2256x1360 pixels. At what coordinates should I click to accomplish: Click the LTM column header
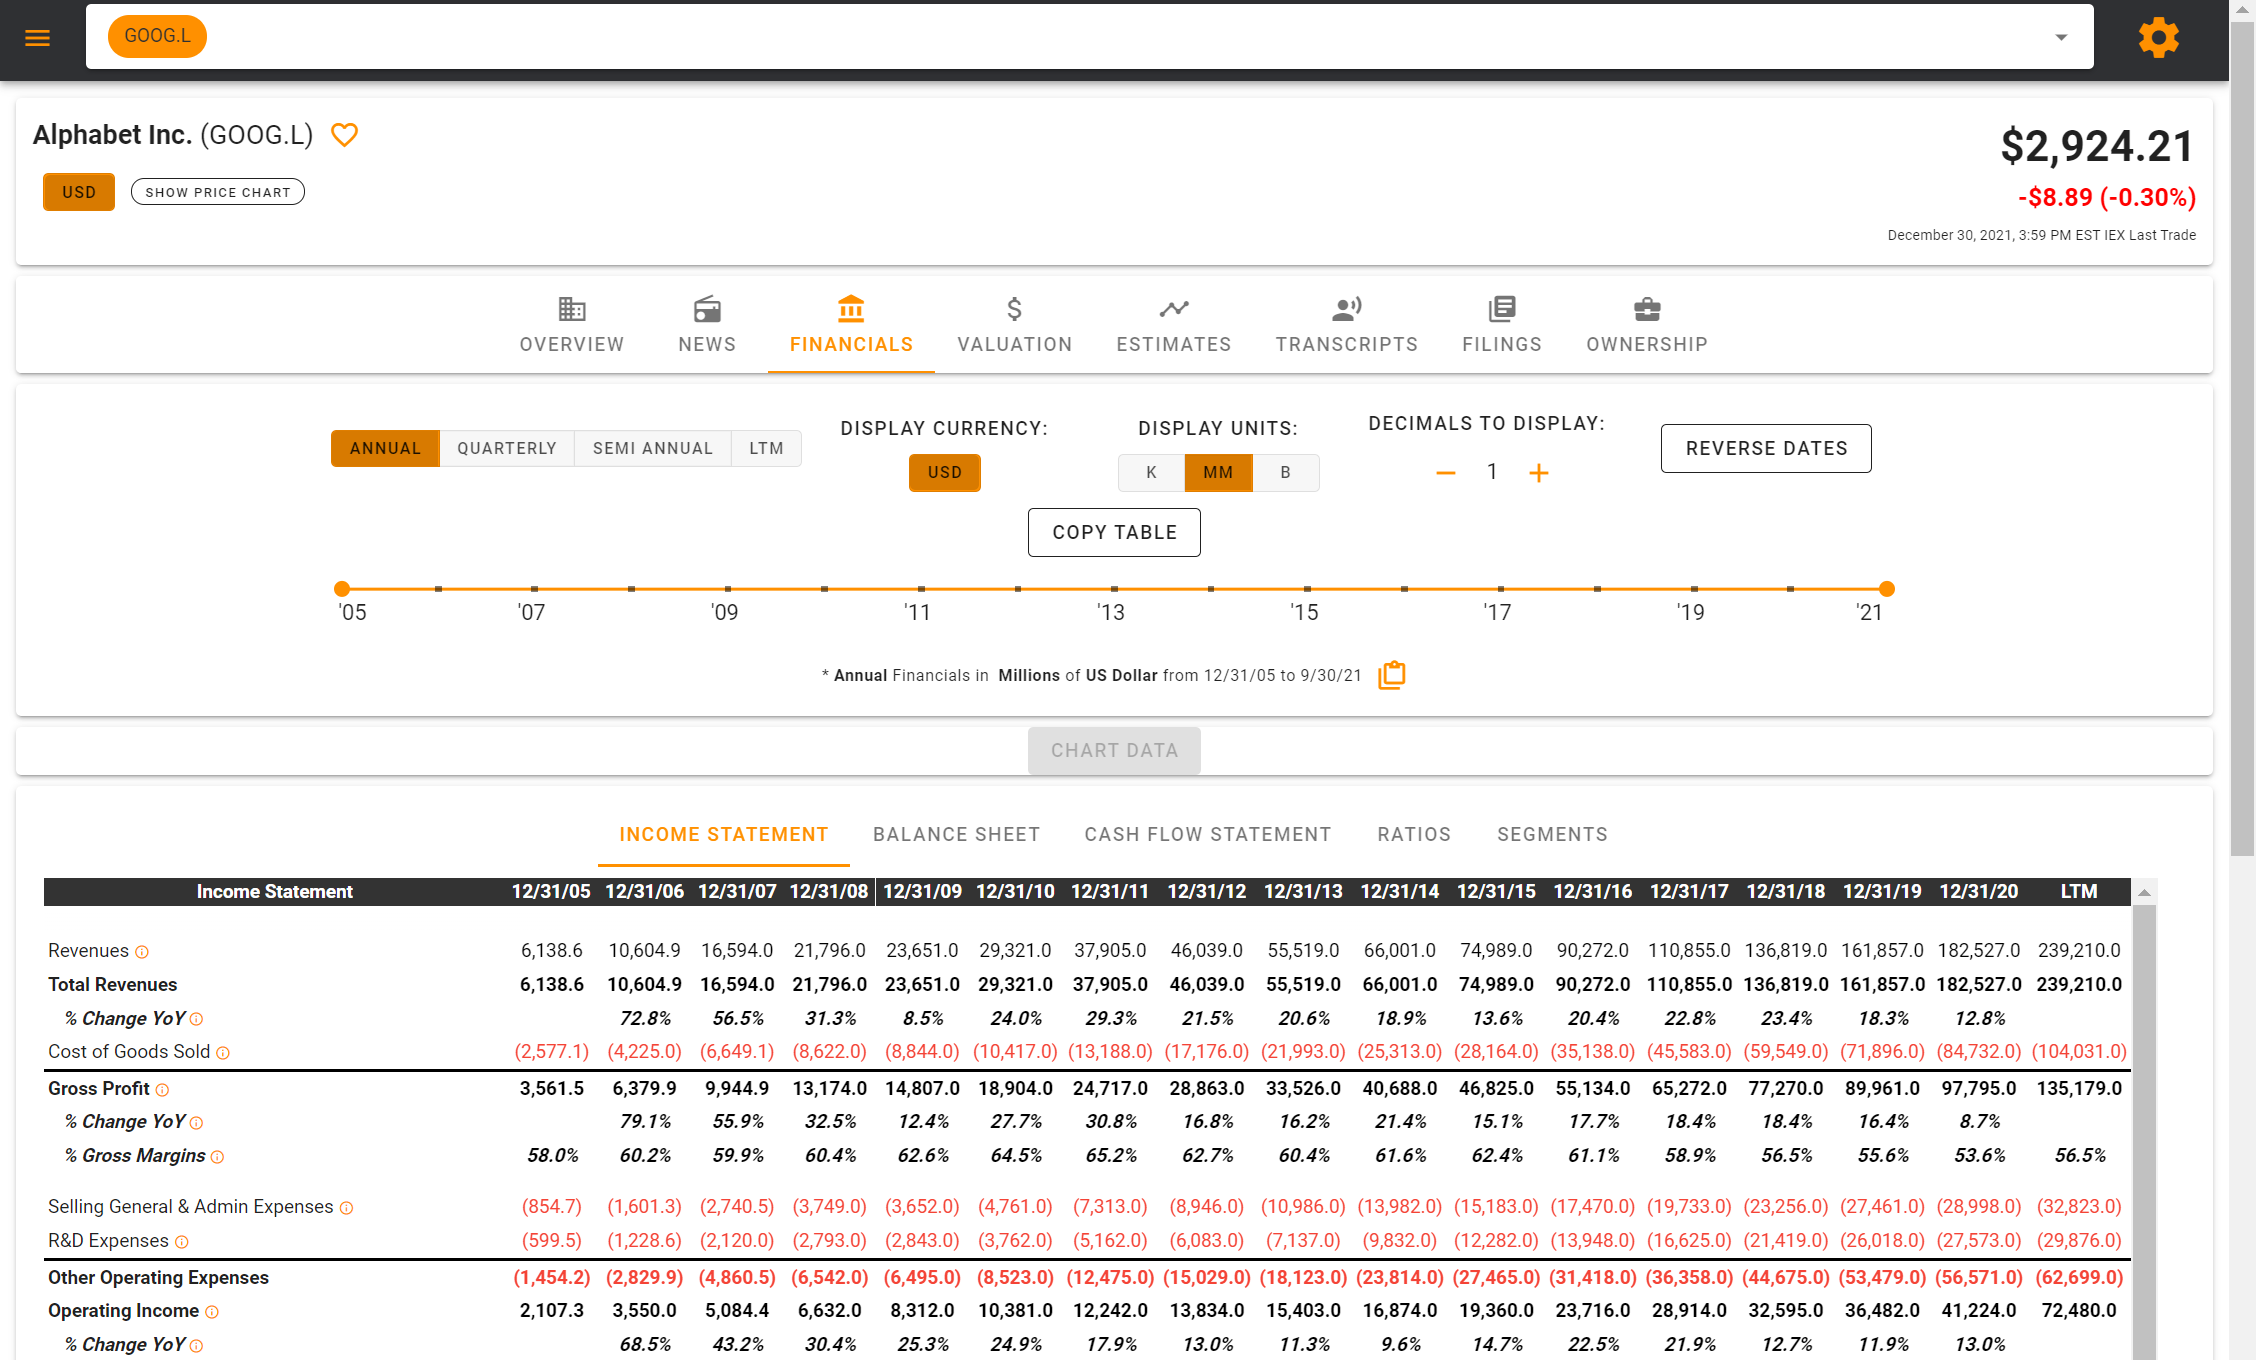click(2079, 892)
